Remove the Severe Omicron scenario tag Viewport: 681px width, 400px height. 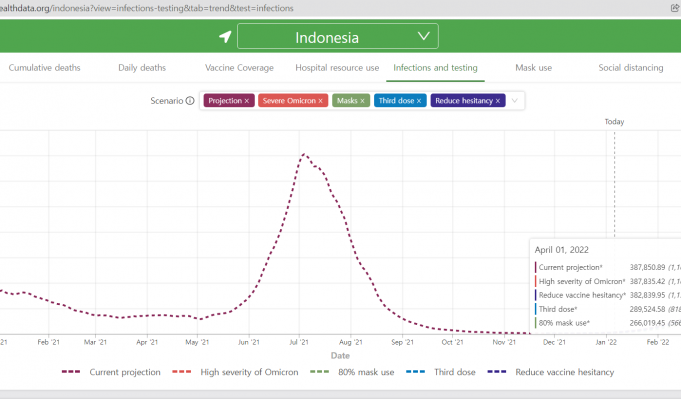(x=320, y=101)
